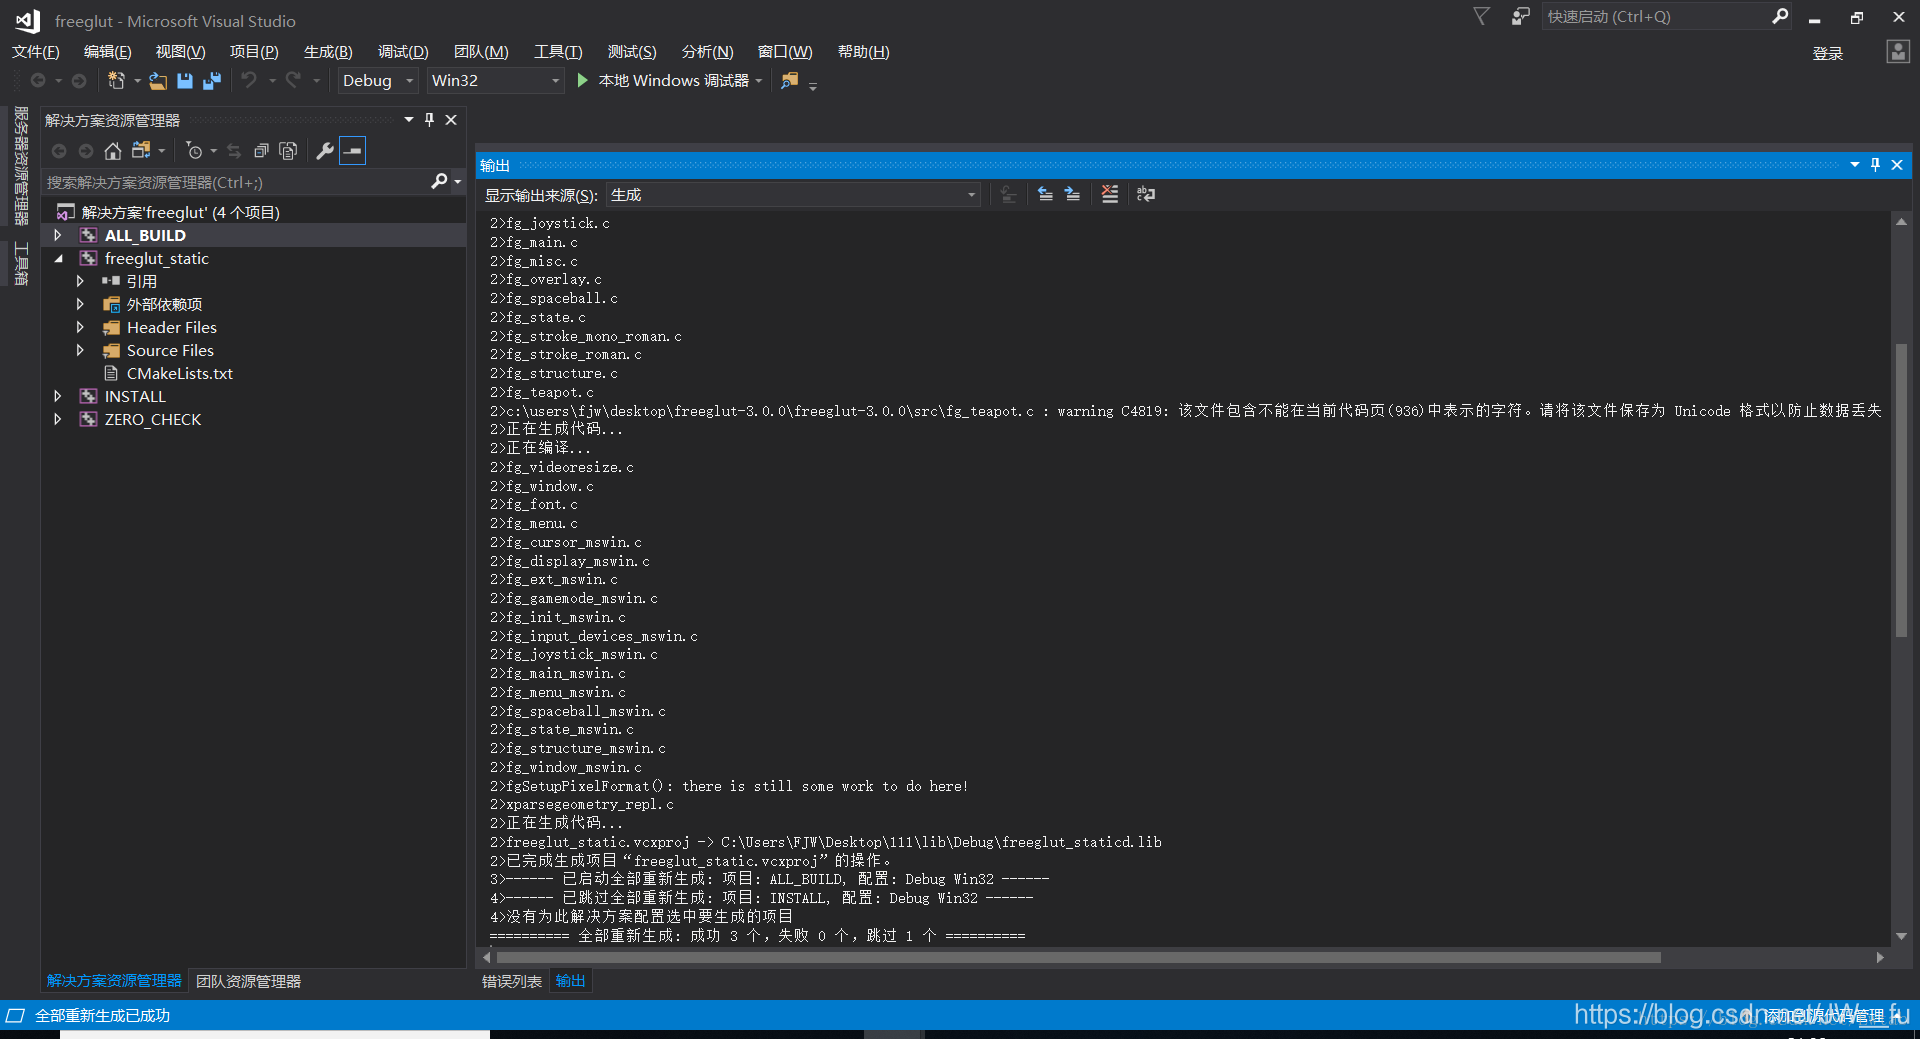Click the Save All icon

pyautogui.click(x=211, y=80)
